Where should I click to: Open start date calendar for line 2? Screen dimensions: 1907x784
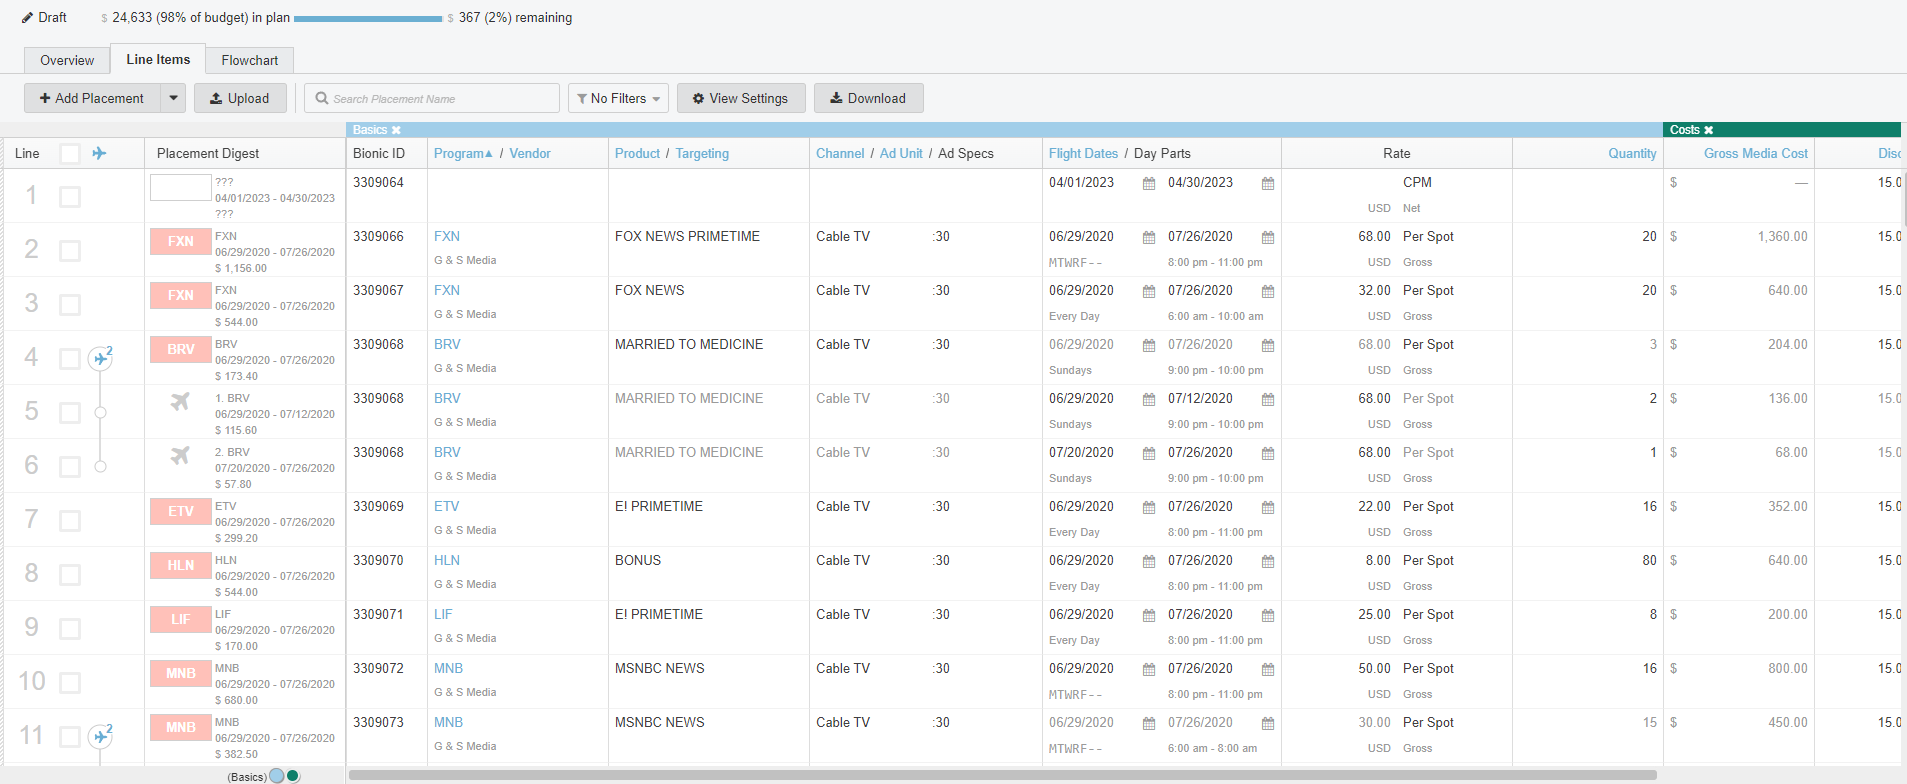[1149, 238]
